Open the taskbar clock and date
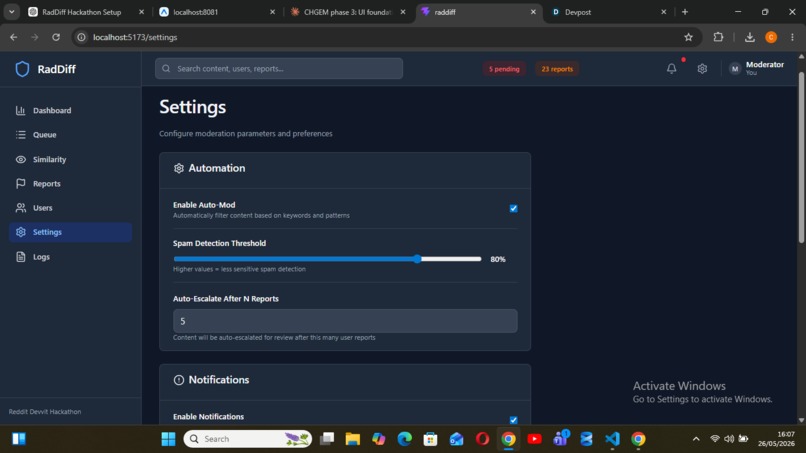The width and height of the screenshot is (806, 453). (x=779, y=439)
